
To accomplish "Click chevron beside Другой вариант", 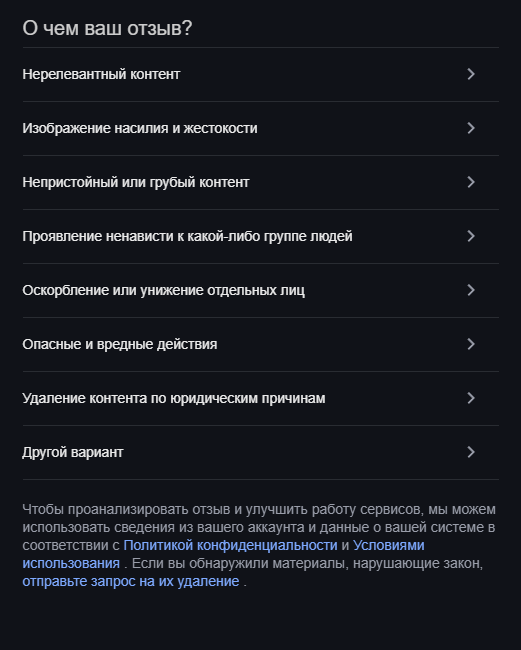I will [x=471, y=452].
